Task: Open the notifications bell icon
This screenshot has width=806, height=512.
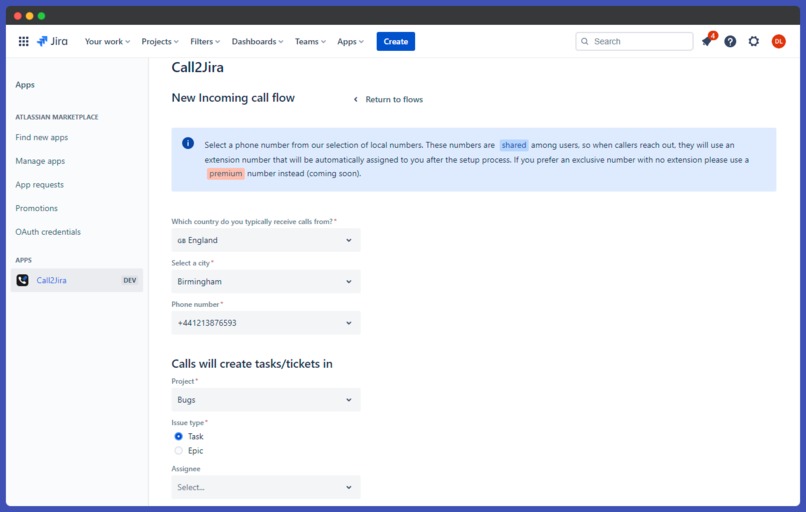Action: point(707,41)
